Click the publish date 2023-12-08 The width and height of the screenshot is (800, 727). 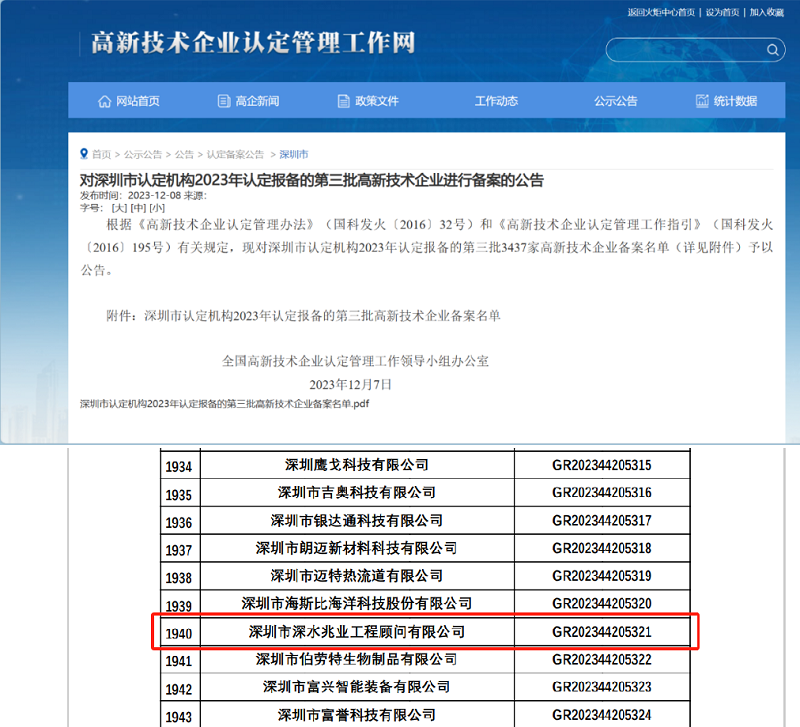(154, 195)
